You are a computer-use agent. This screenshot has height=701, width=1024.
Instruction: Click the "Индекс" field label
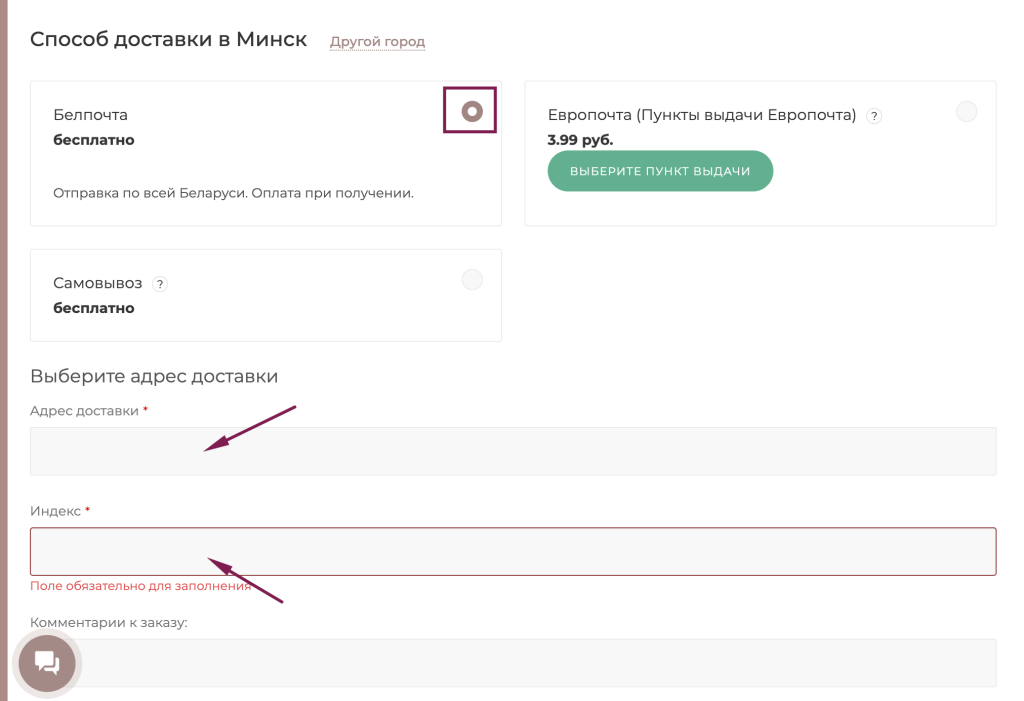pyautogui.click(x=55, y=511)
